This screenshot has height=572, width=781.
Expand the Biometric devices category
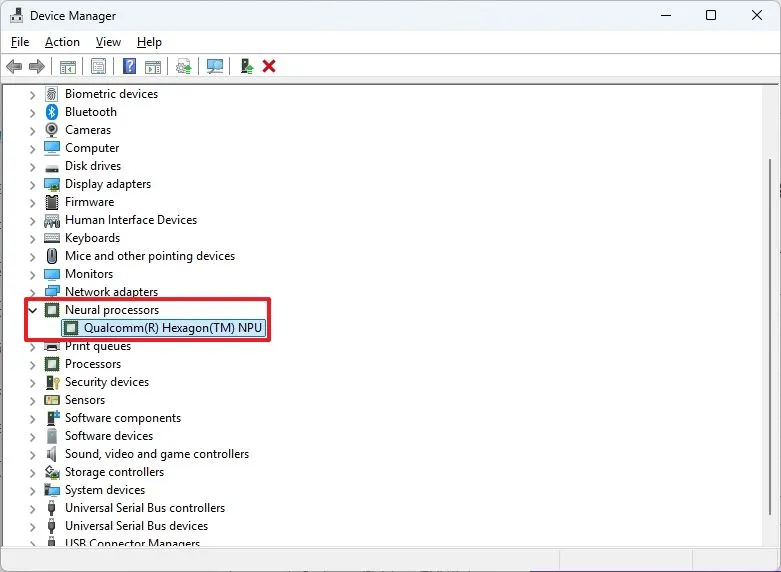pos(33,95)
